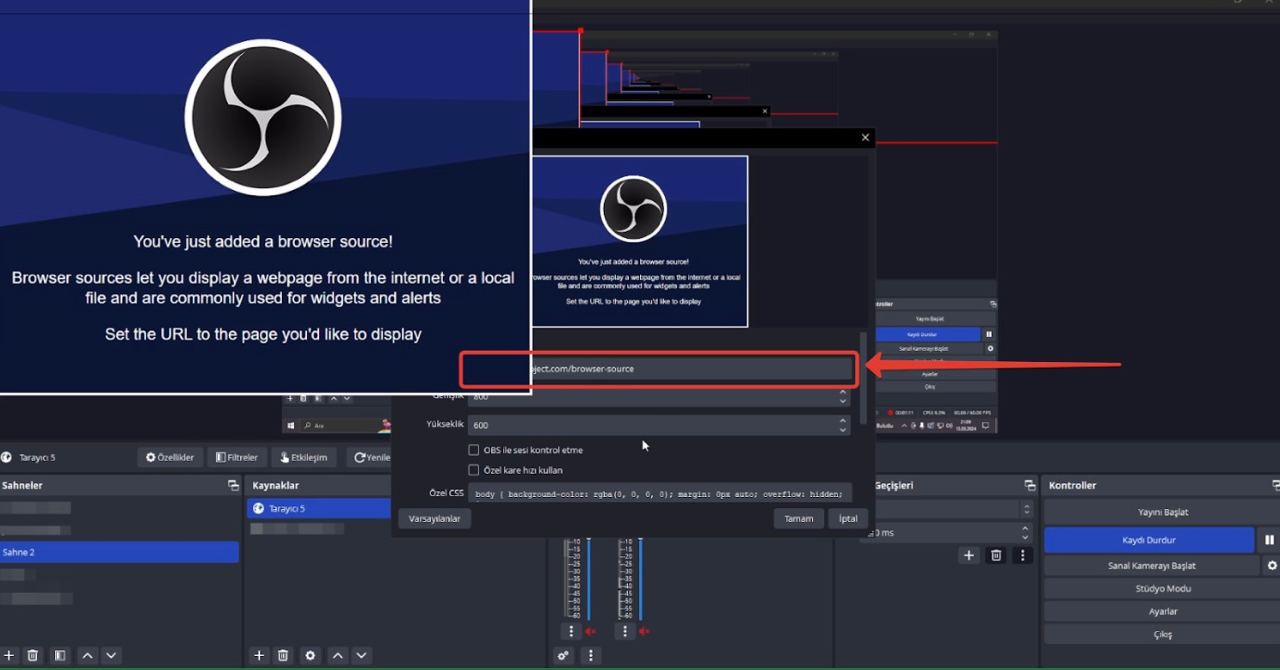Open the audio mixer three-dot options menu
Image resolution: width=1280 pixels, height=670 pixels.
click(591, 655)
